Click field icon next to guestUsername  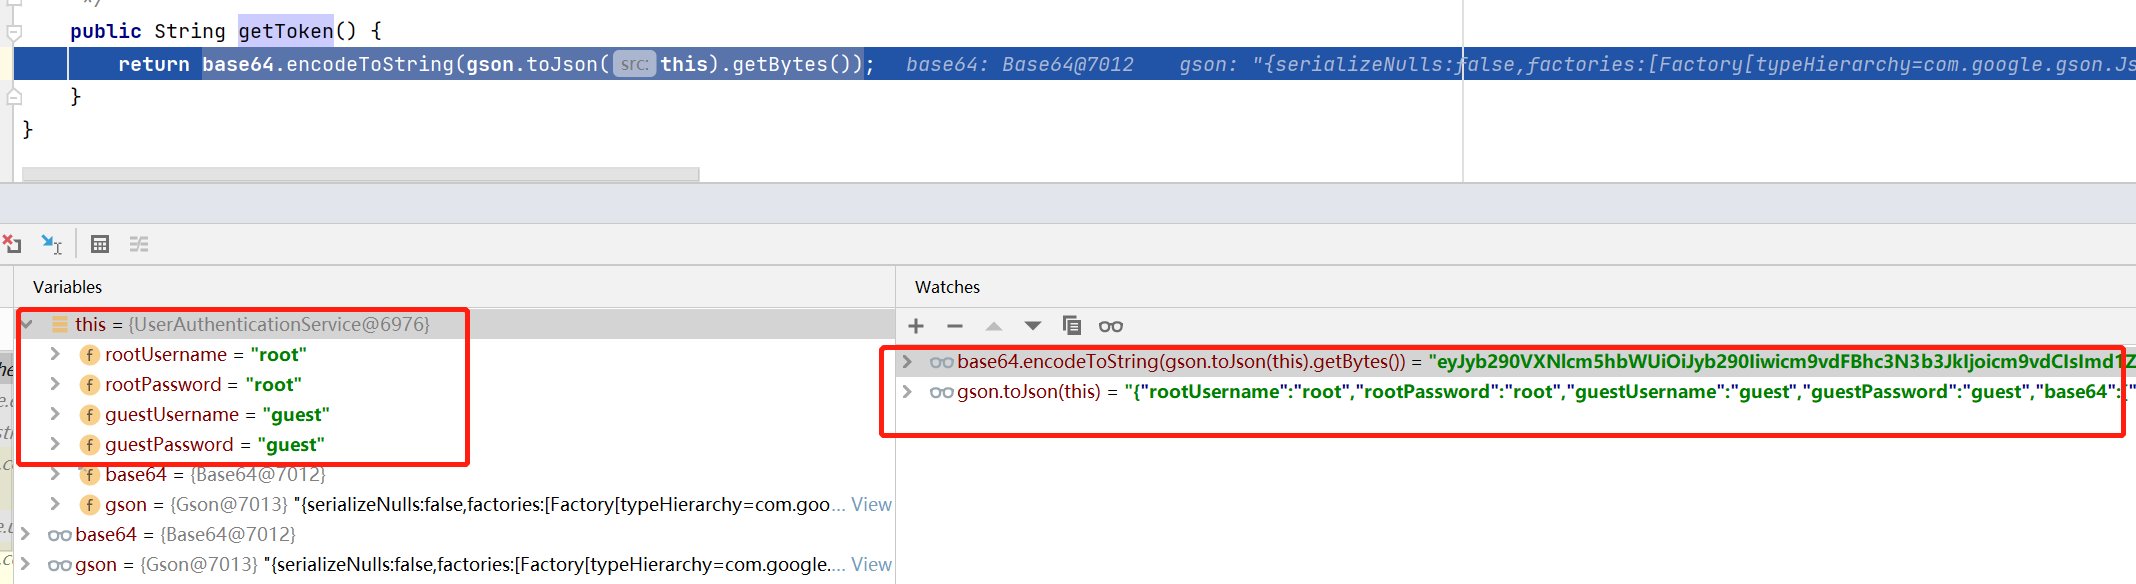(x=89, y=415)
